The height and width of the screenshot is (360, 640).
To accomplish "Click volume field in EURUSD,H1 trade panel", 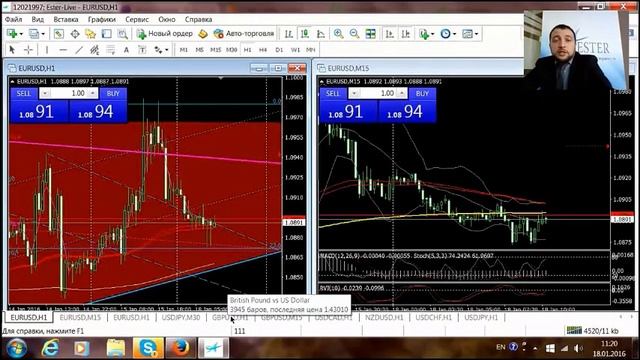I will coord(69,93).
